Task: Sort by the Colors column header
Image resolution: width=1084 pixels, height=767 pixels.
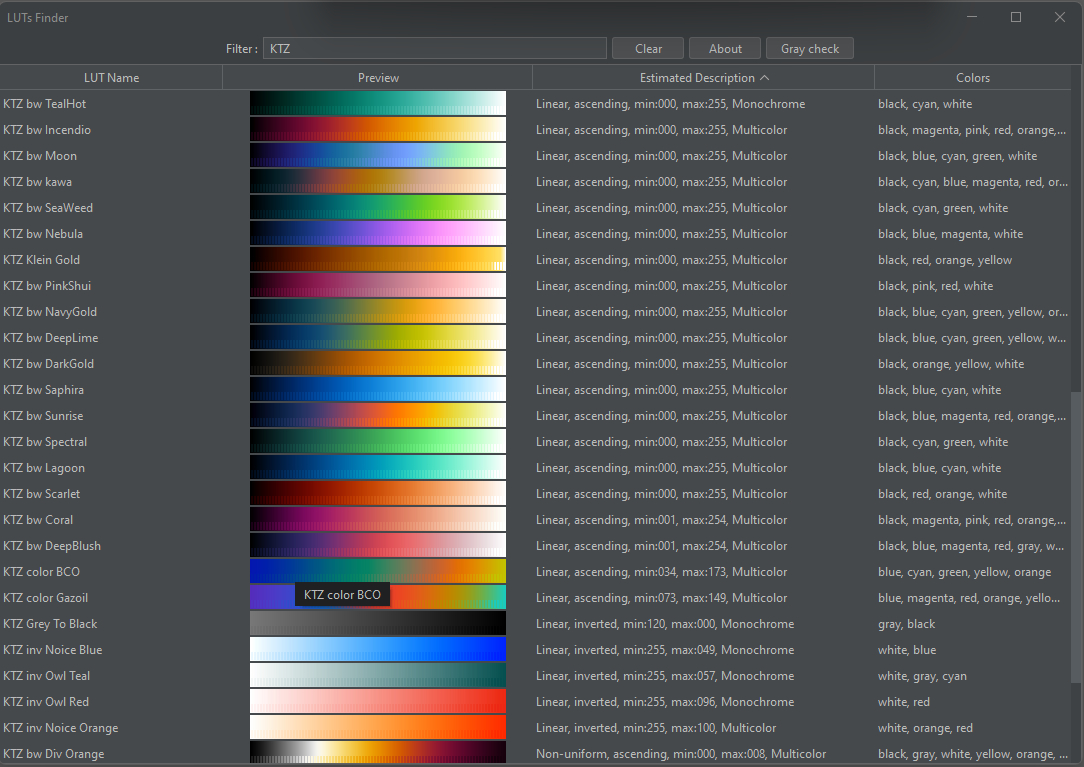Action: [972, 77]
